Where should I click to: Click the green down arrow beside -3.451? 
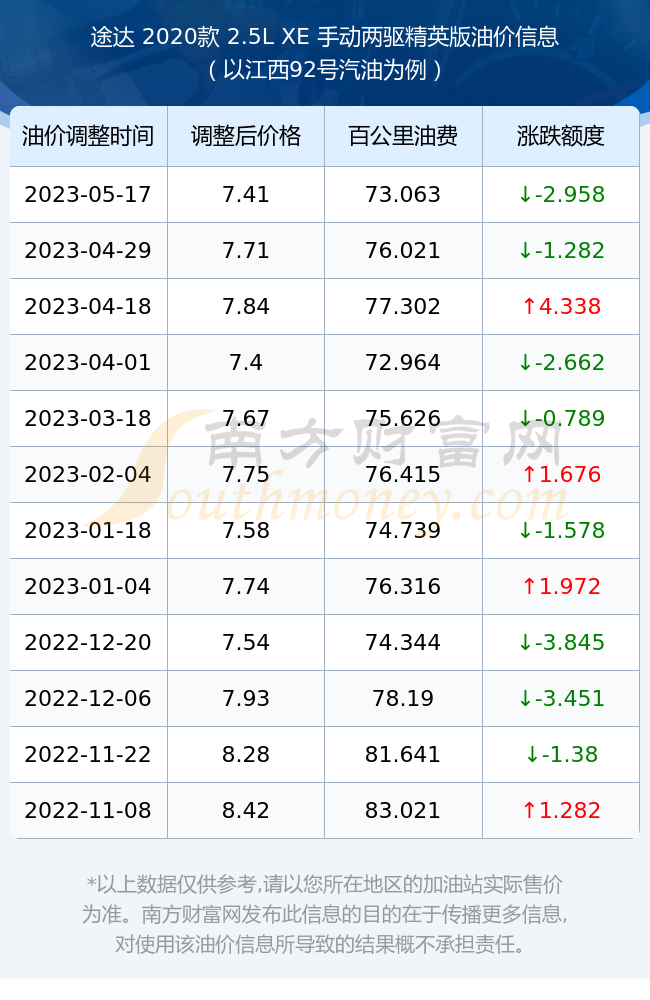tap(525, 698)
